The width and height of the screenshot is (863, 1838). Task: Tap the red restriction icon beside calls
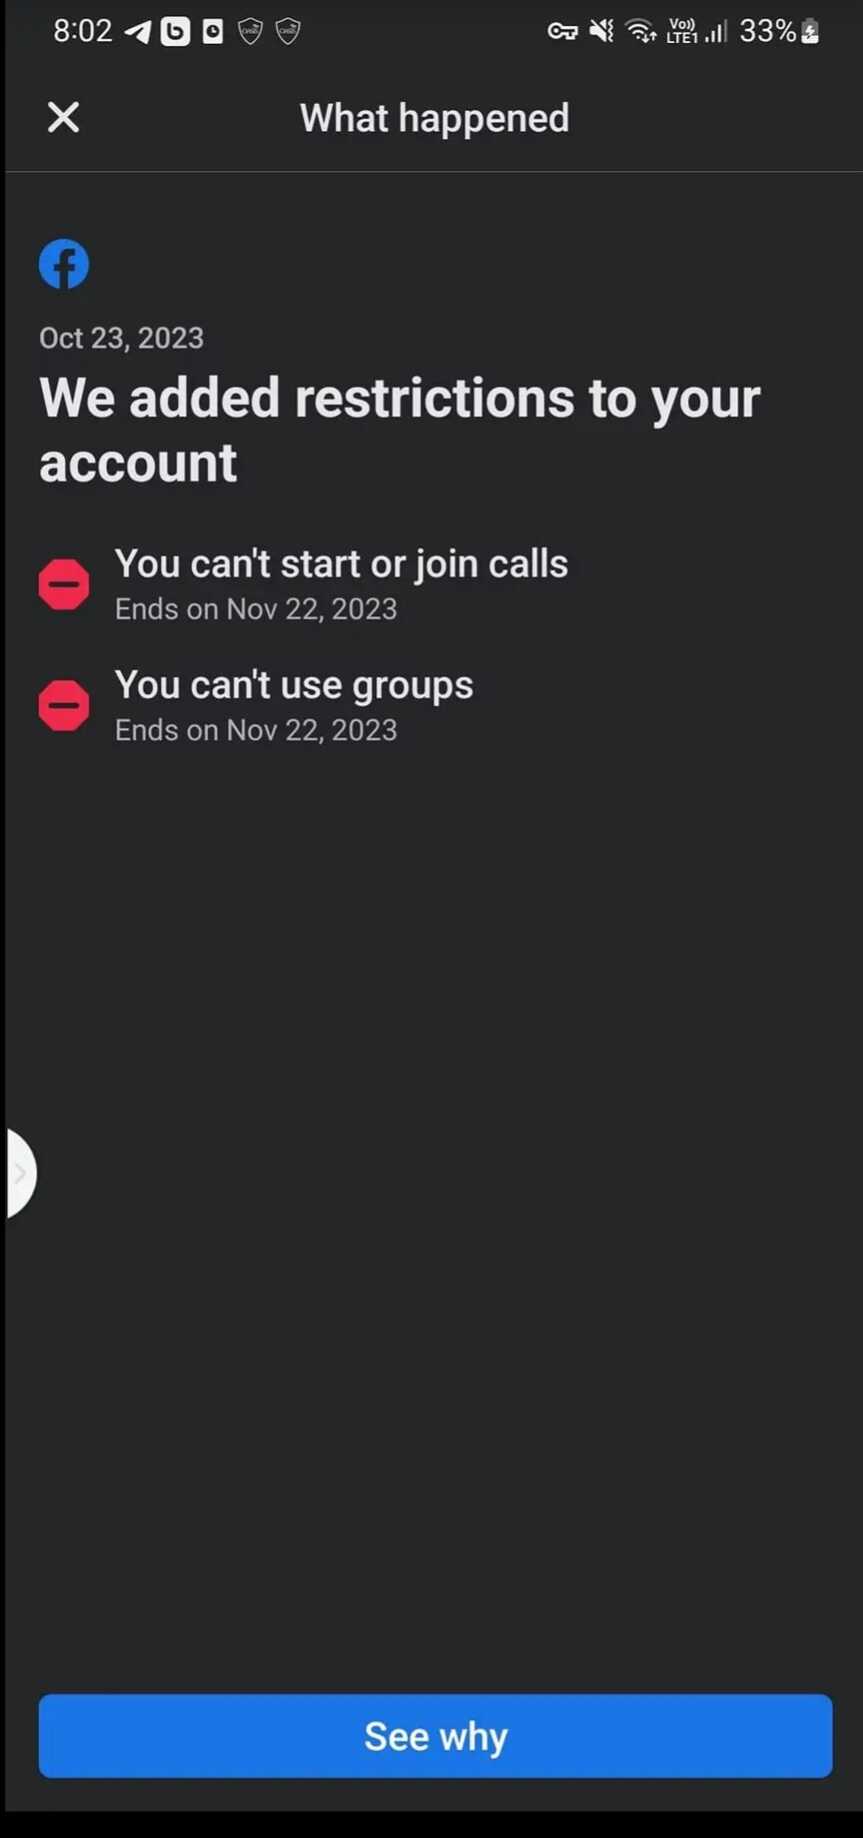64,584
